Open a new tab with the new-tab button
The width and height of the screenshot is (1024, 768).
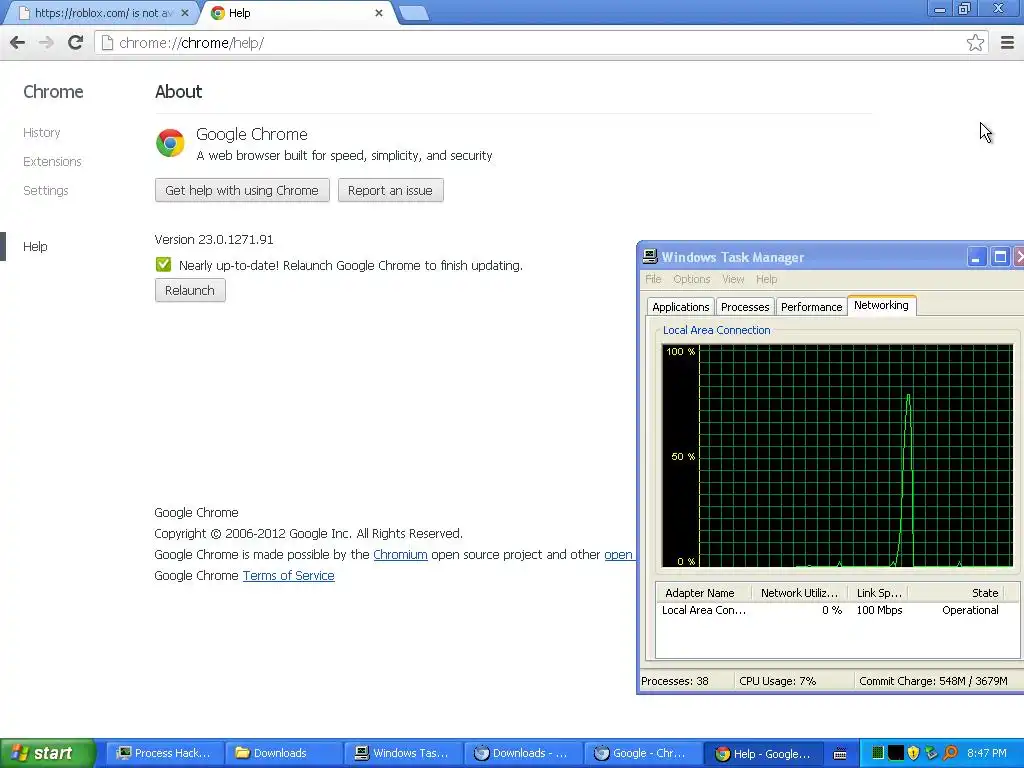tap(413, 13)
